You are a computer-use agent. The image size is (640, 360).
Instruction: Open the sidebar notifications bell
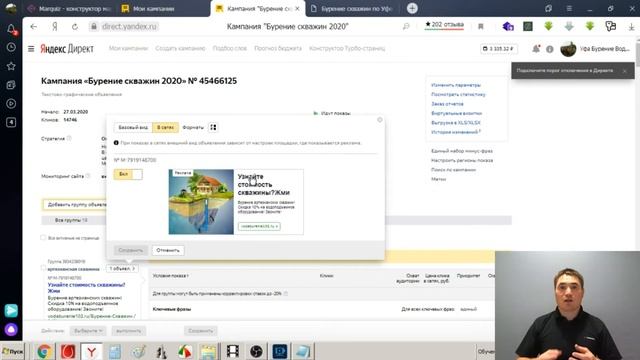pyautogui.click(x=11, y=29)
